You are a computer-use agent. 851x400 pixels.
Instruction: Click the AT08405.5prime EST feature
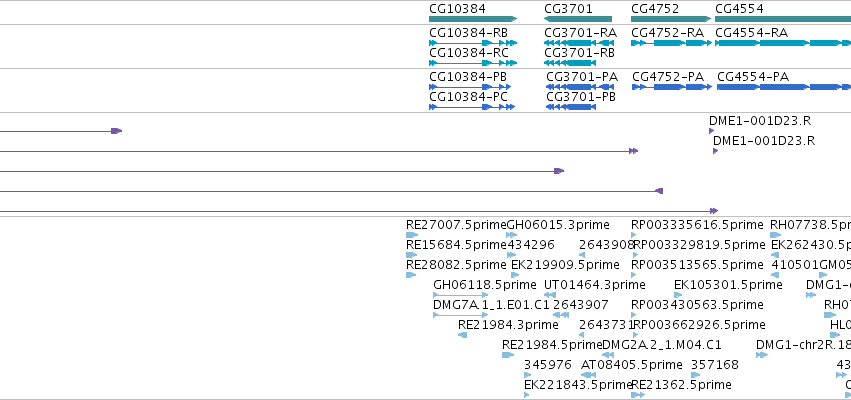(x=589, y=375)
